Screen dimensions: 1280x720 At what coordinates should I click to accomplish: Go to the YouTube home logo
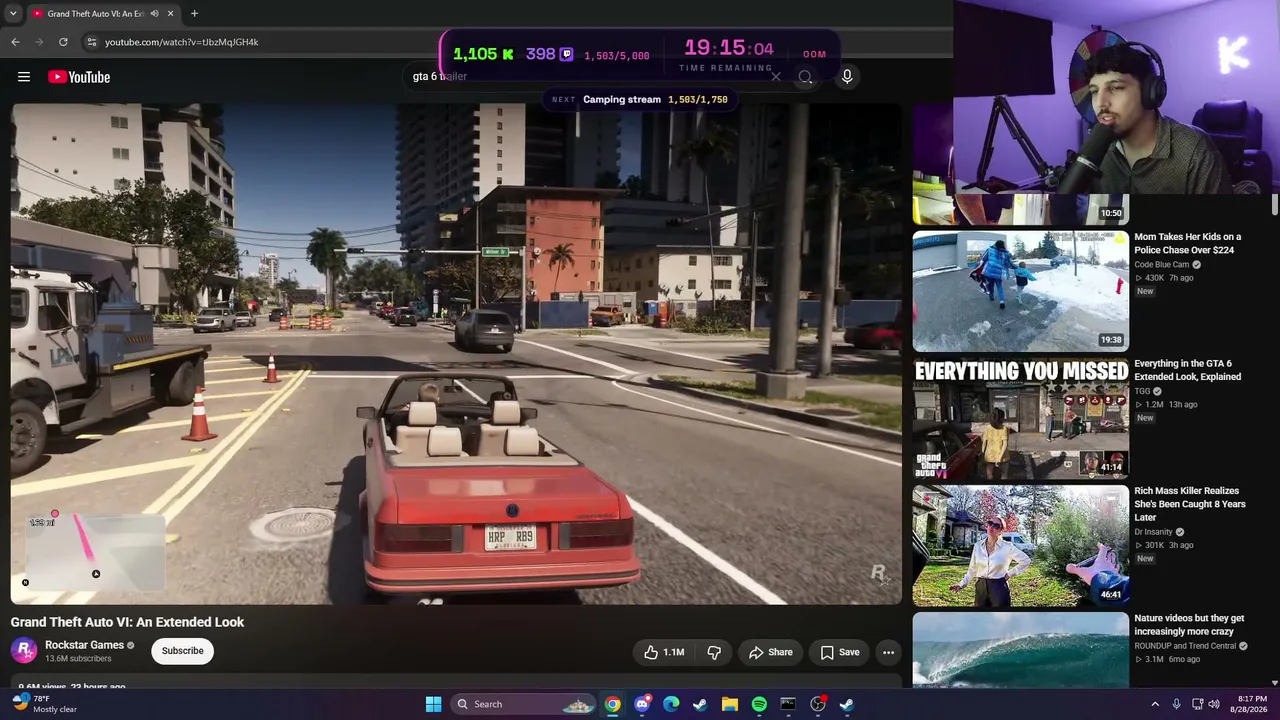coord(79,77)
